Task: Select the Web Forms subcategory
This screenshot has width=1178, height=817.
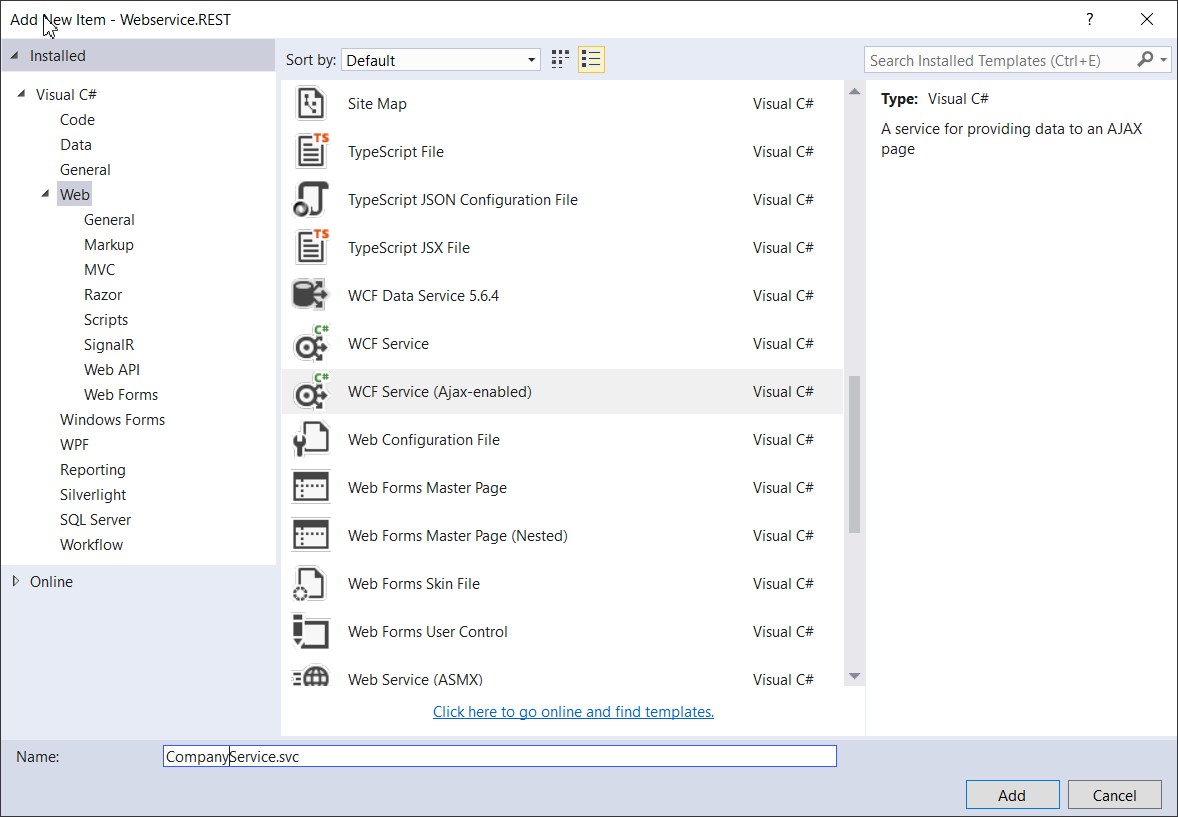Action: (x=121, y=395)
